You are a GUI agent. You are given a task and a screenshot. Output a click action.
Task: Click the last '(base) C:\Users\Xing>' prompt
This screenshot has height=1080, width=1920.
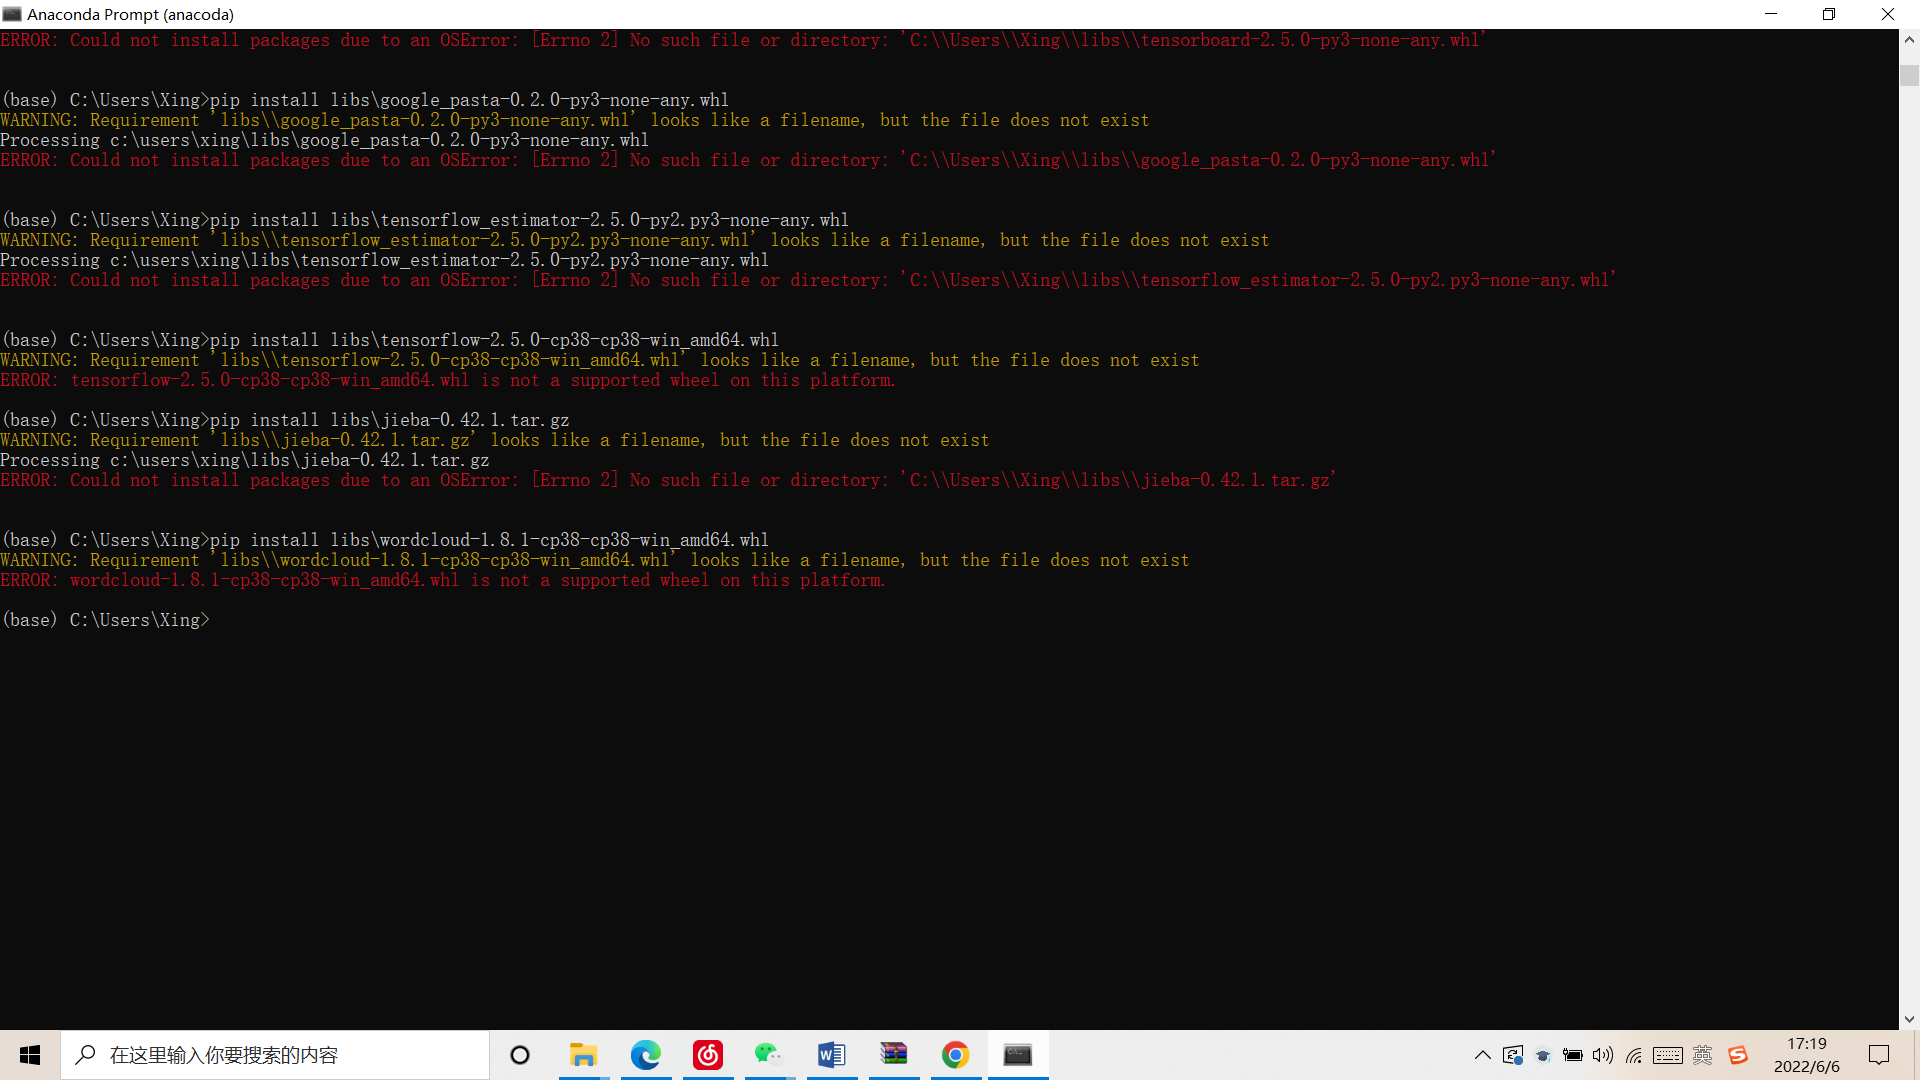click(x=106, y=620)
